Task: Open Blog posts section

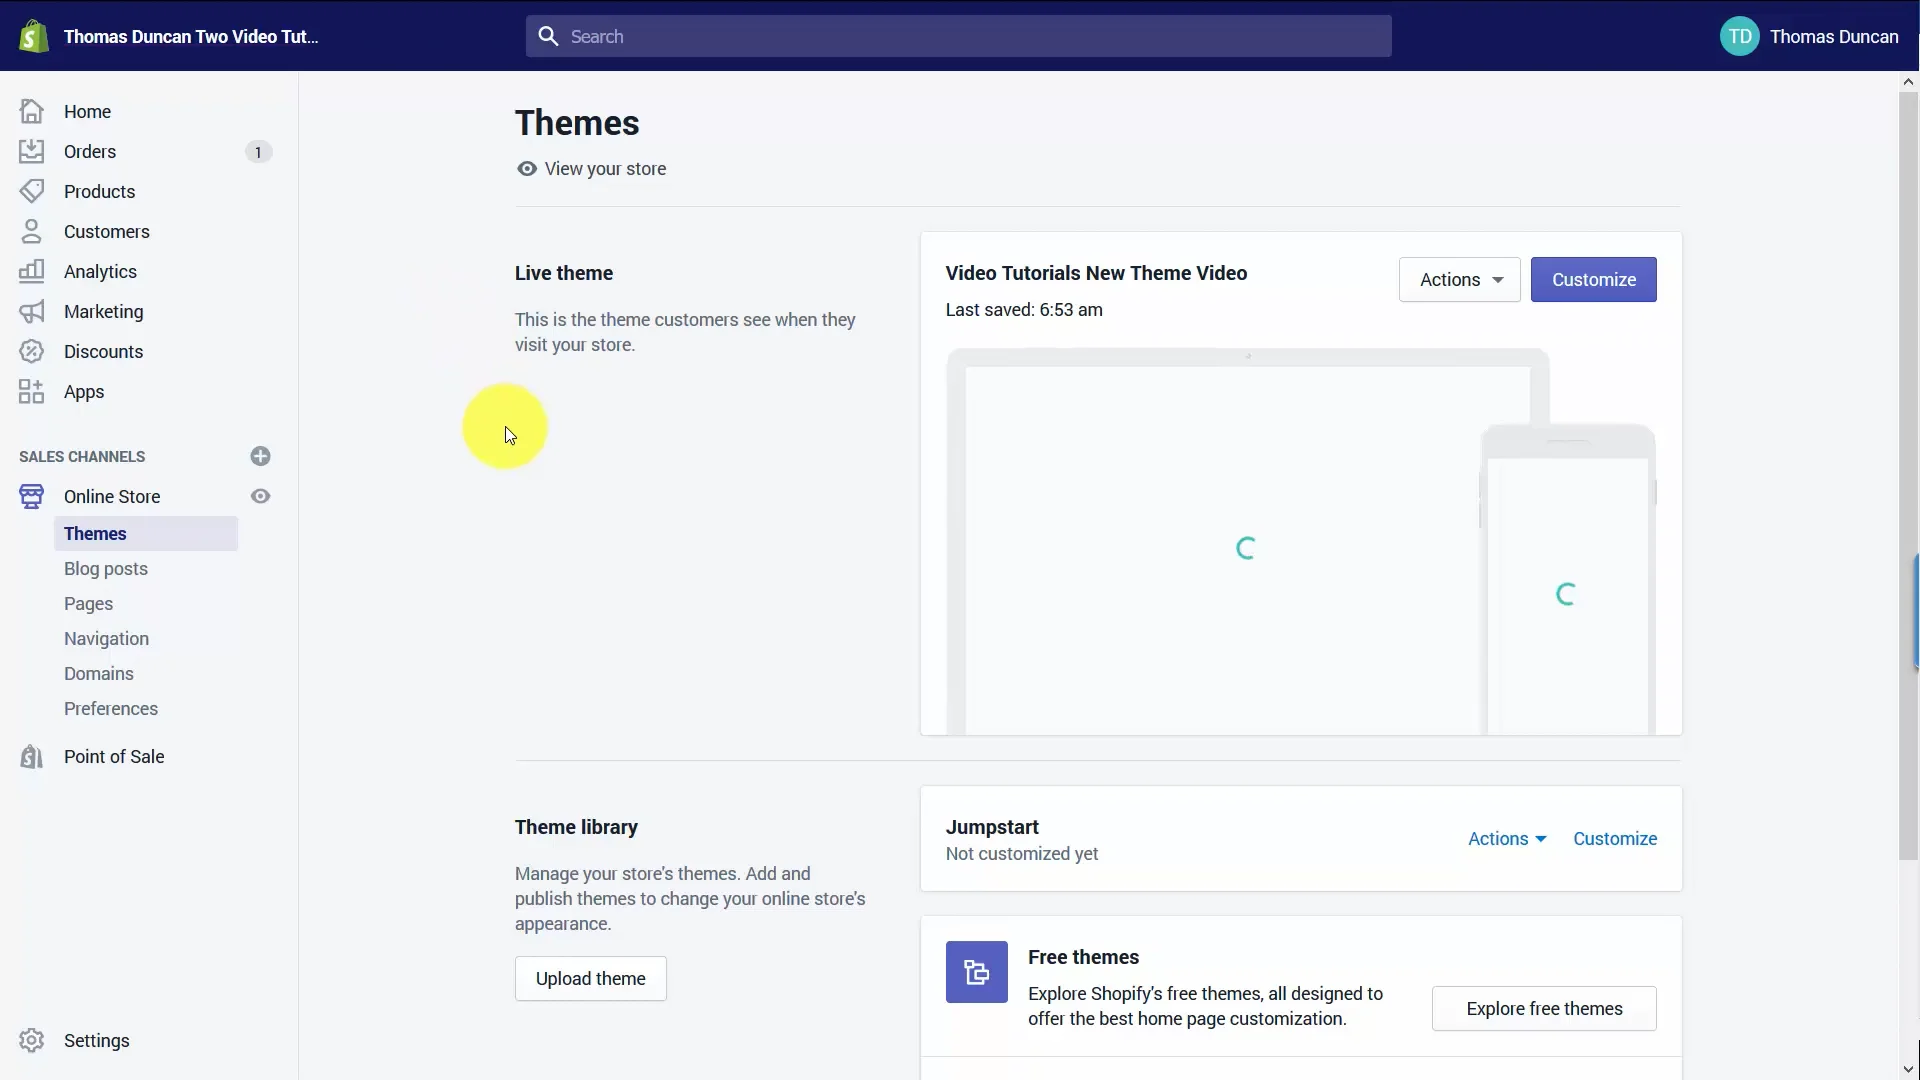Action: point(106,568)
